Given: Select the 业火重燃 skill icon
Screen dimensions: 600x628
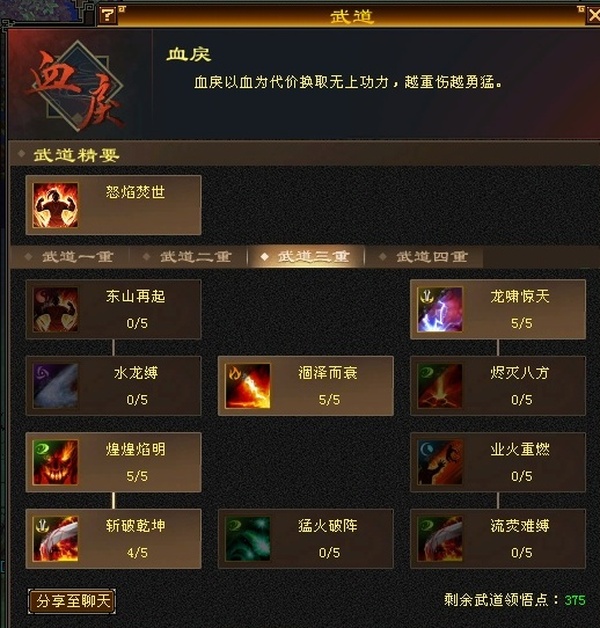Looking at the screenshot, I should coord(440,462).
